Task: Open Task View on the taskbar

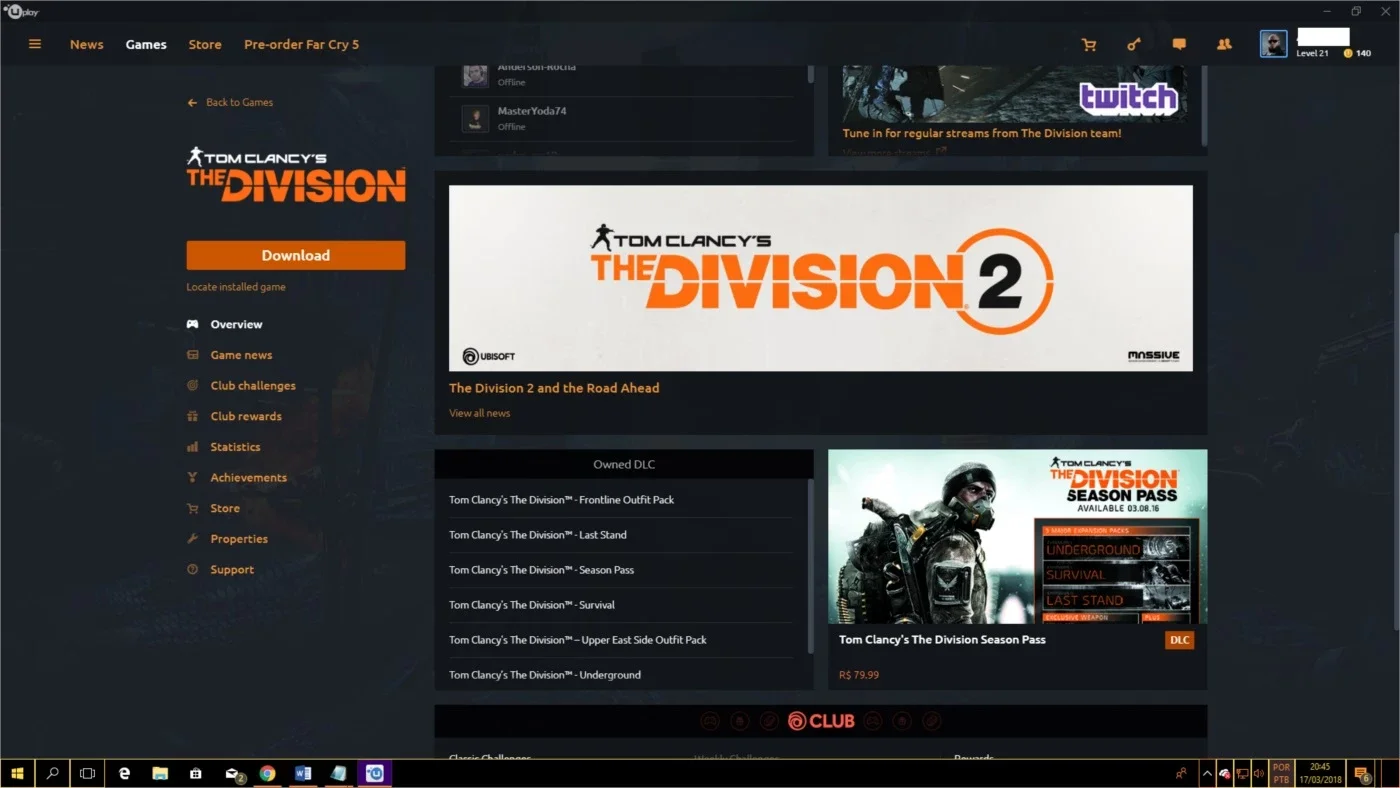Action: click(x=87, y=773)
